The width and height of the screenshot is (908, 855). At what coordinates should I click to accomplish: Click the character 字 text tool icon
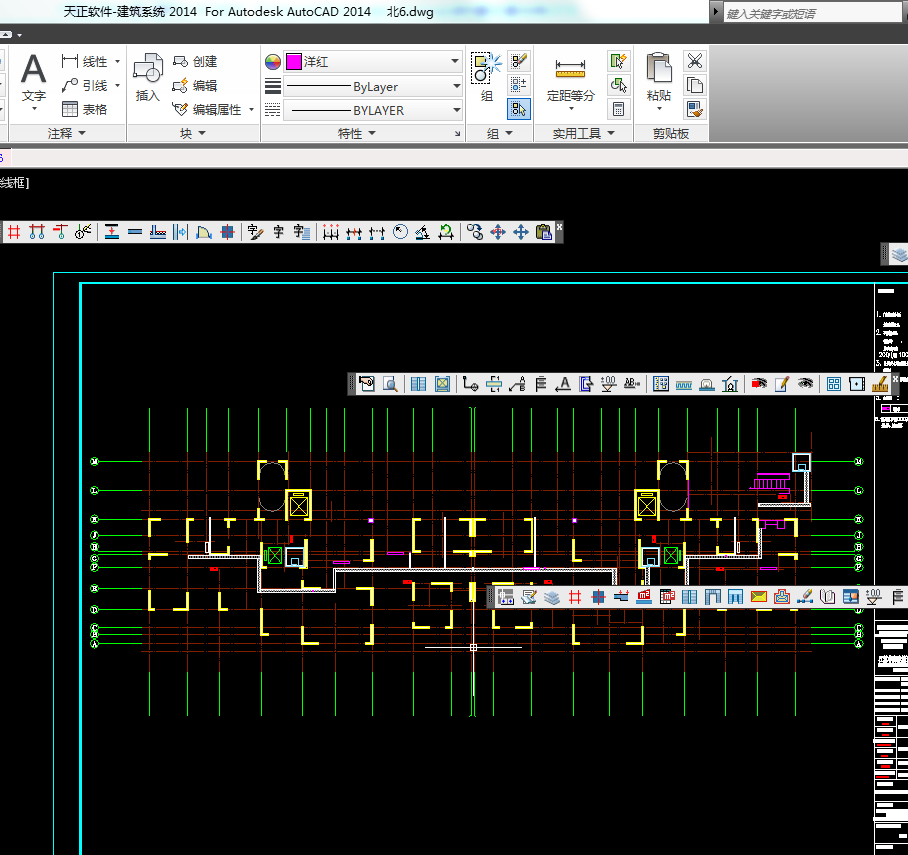point(279,232)
